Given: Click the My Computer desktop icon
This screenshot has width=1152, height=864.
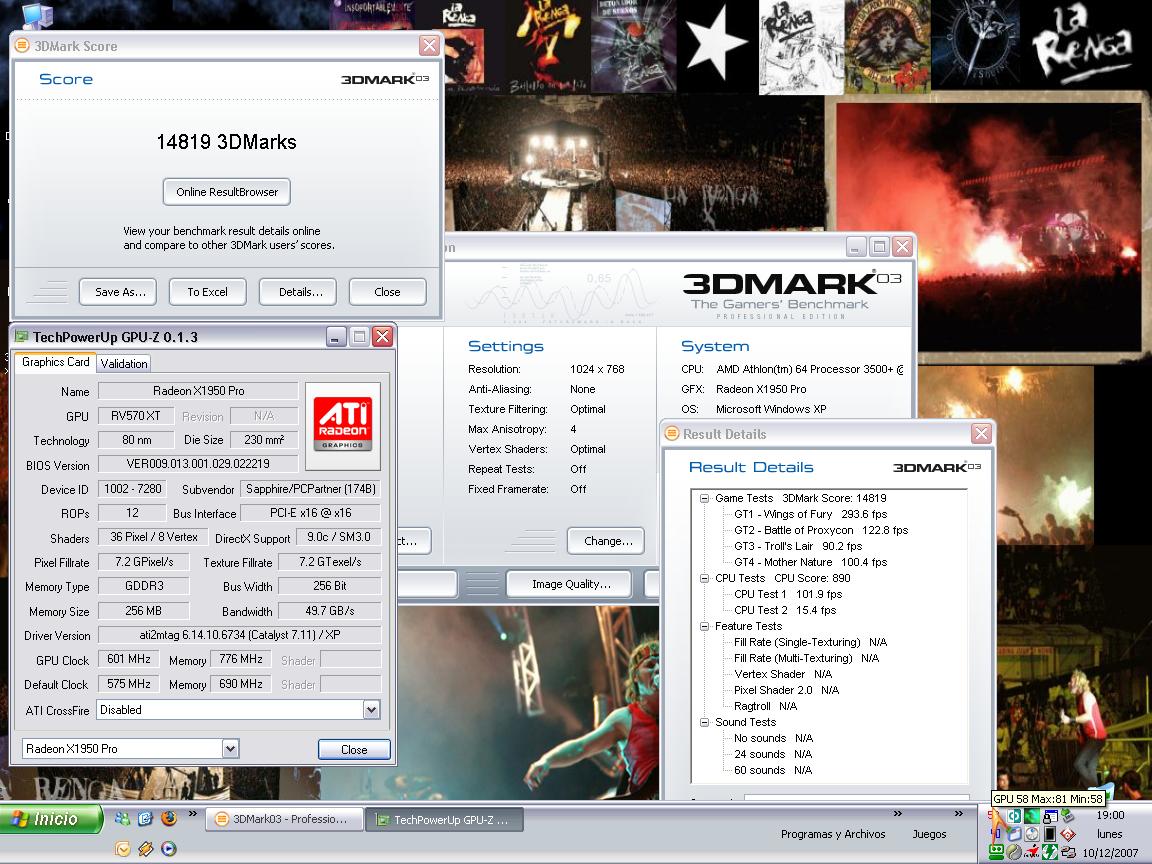Looking at the screenshot, I should point(37,15).
